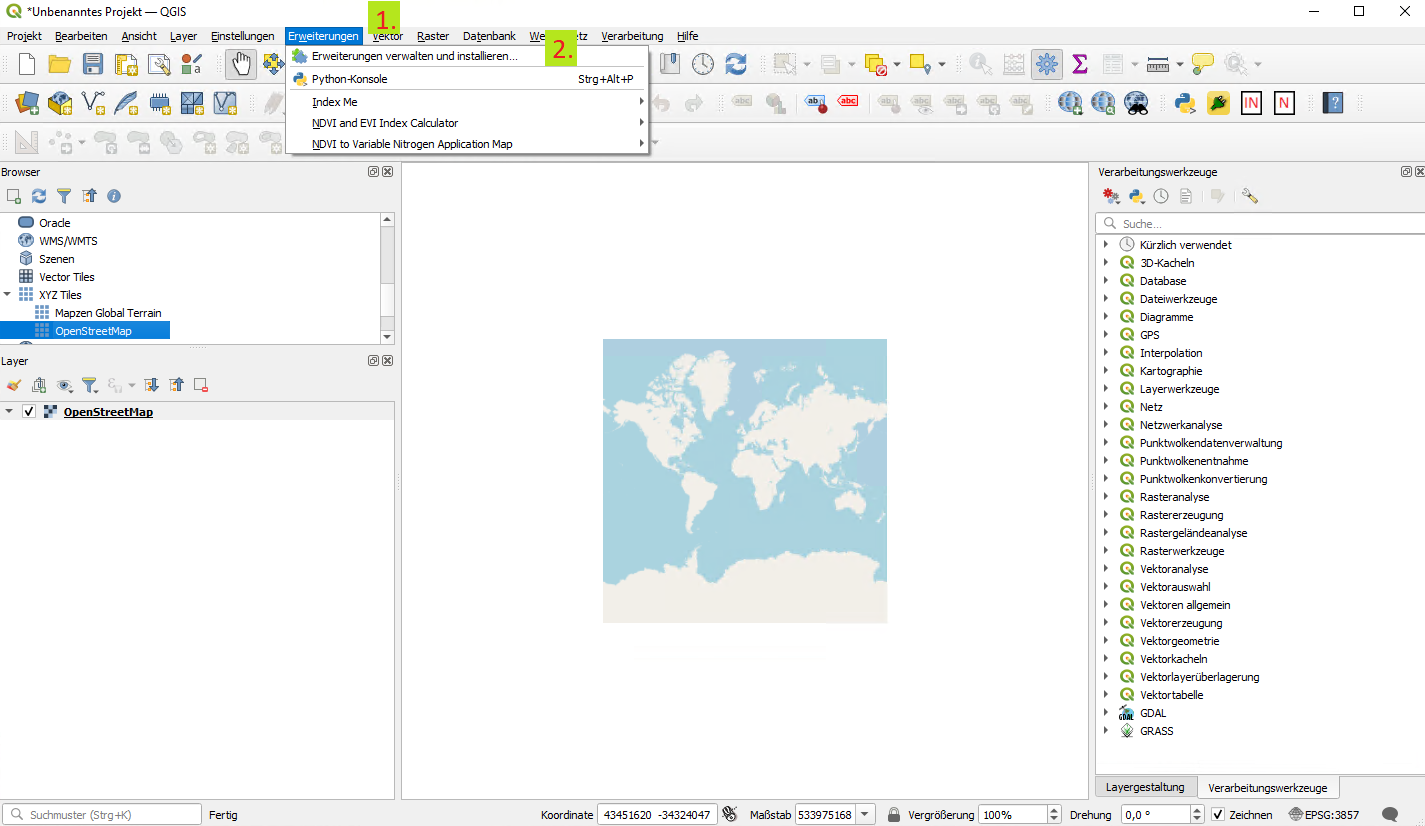Image resolution: width=1425 pixels, height=826 pixels.
Task: Toggle the scale lock padlock icon
Action: [x=894, y=814]
